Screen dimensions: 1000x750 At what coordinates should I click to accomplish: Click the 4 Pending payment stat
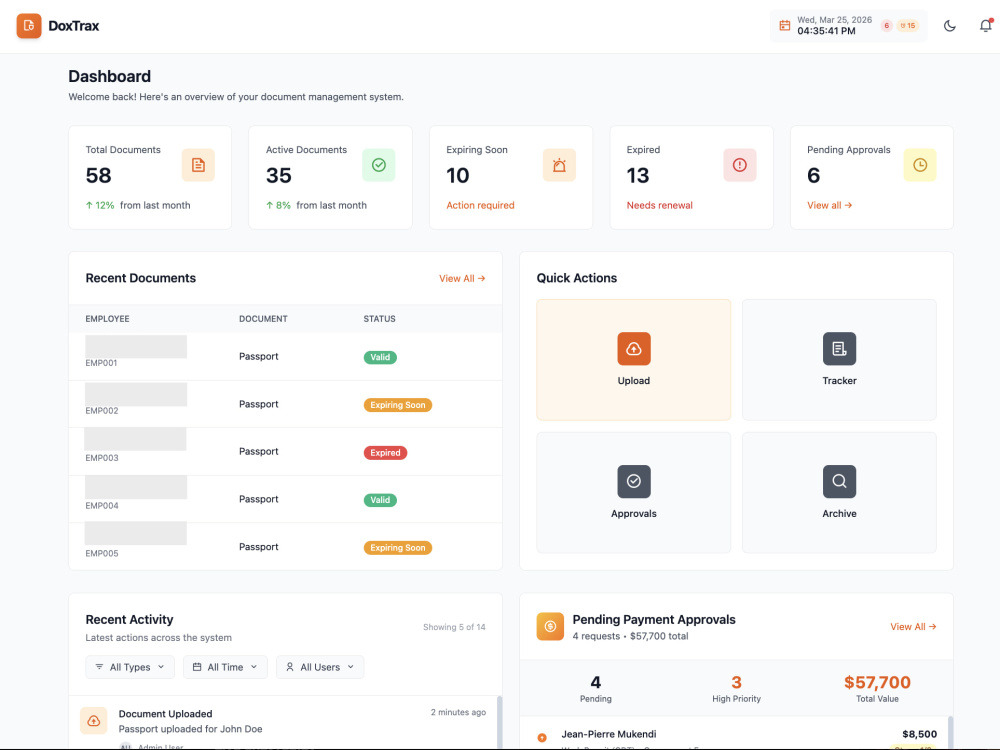click(596, 689)
